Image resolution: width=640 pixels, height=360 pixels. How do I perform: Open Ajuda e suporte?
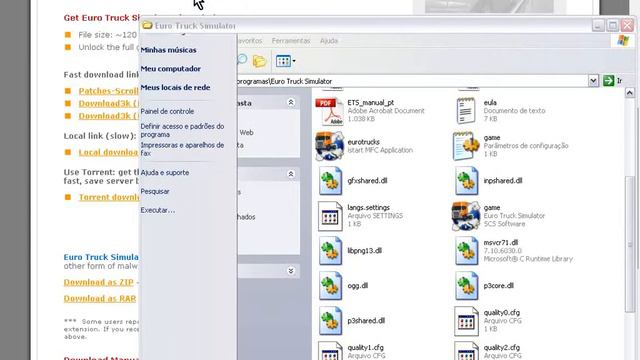164,173
